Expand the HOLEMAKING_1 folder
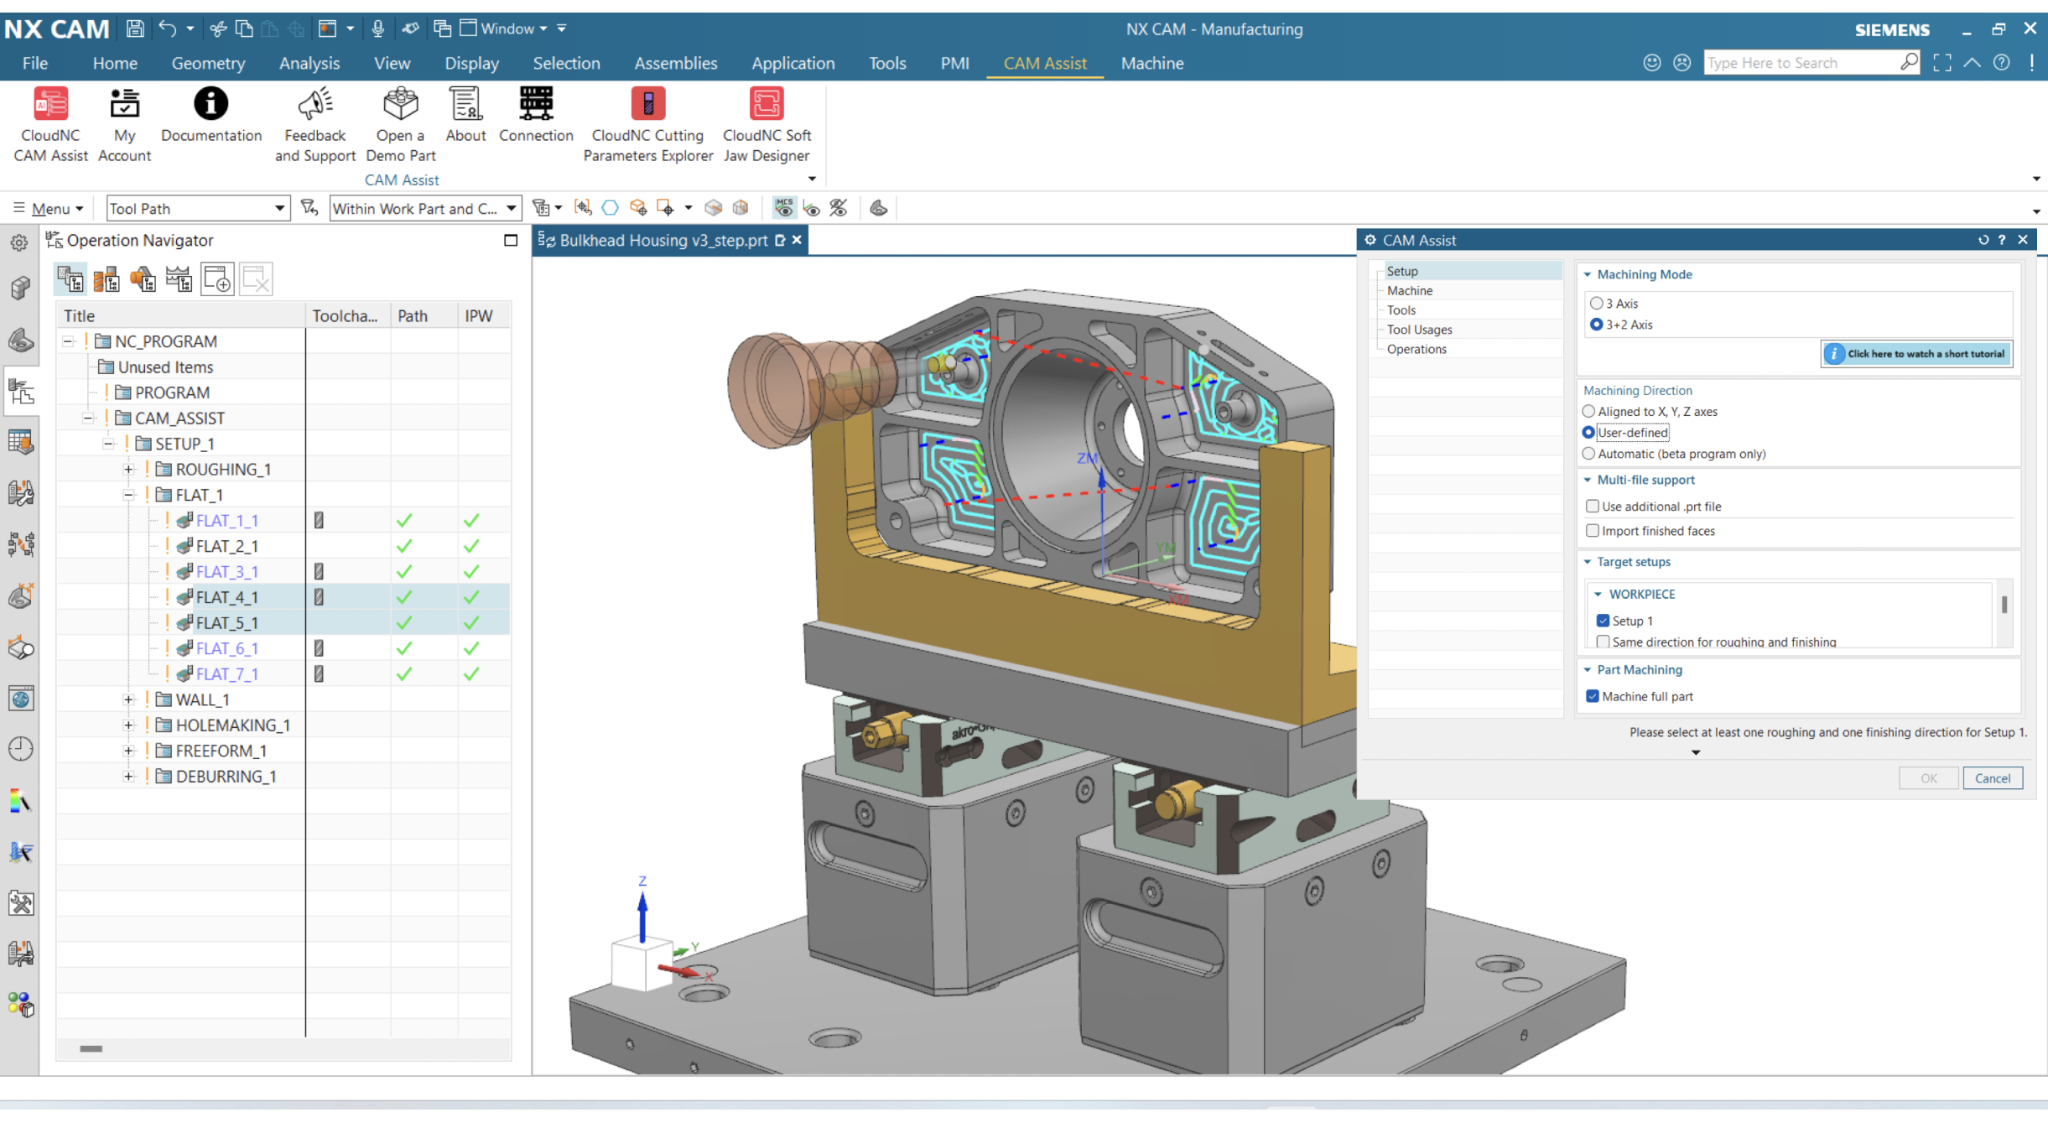This screenshot has width=2048, height=1122. 128,725
